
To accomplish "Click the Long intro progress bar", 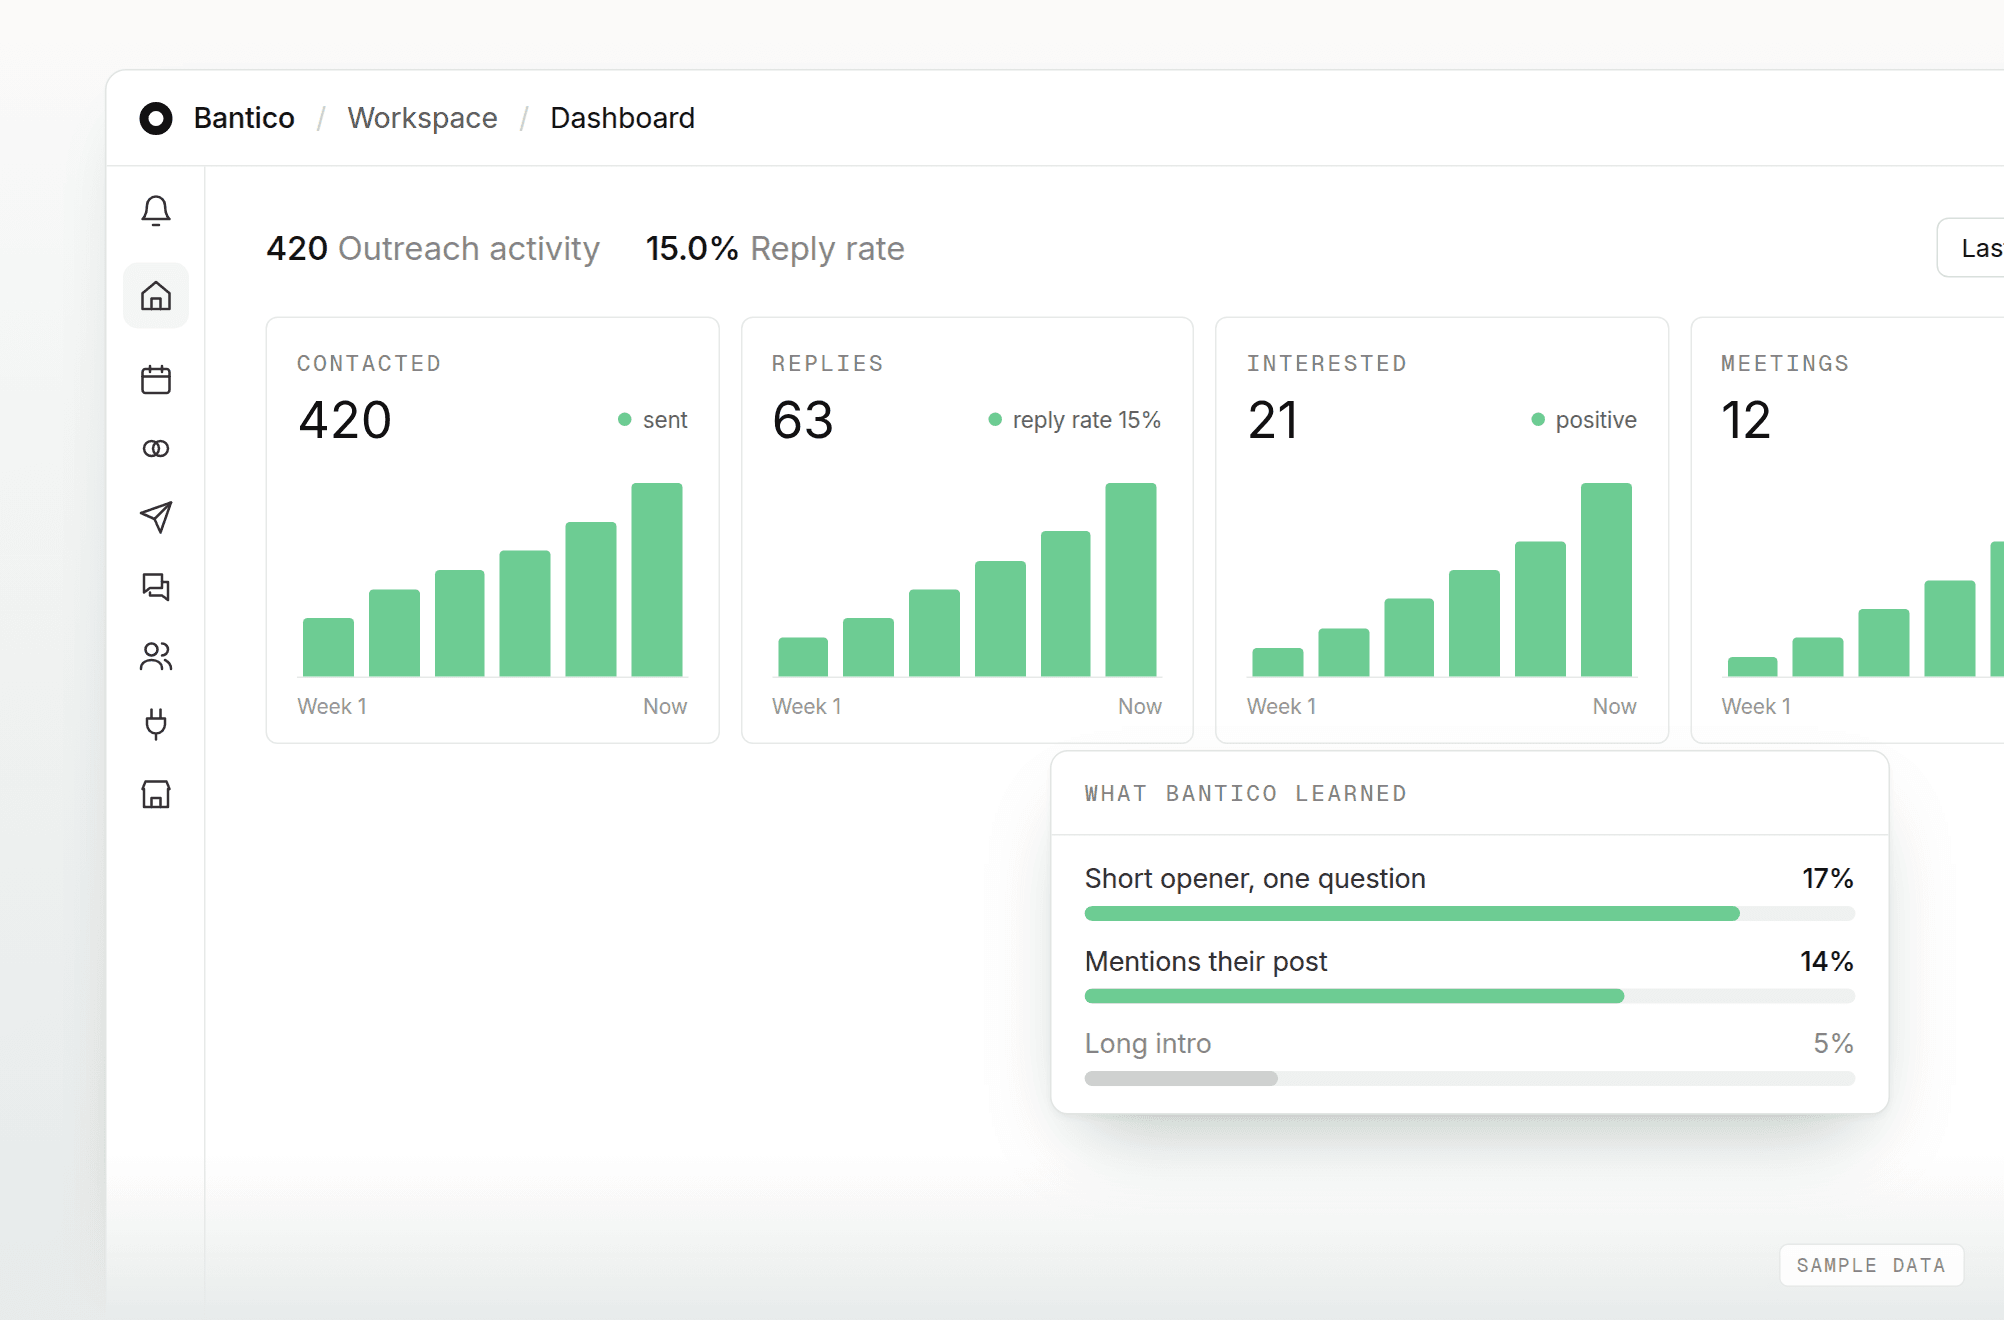I will tap(1469, 1078).
